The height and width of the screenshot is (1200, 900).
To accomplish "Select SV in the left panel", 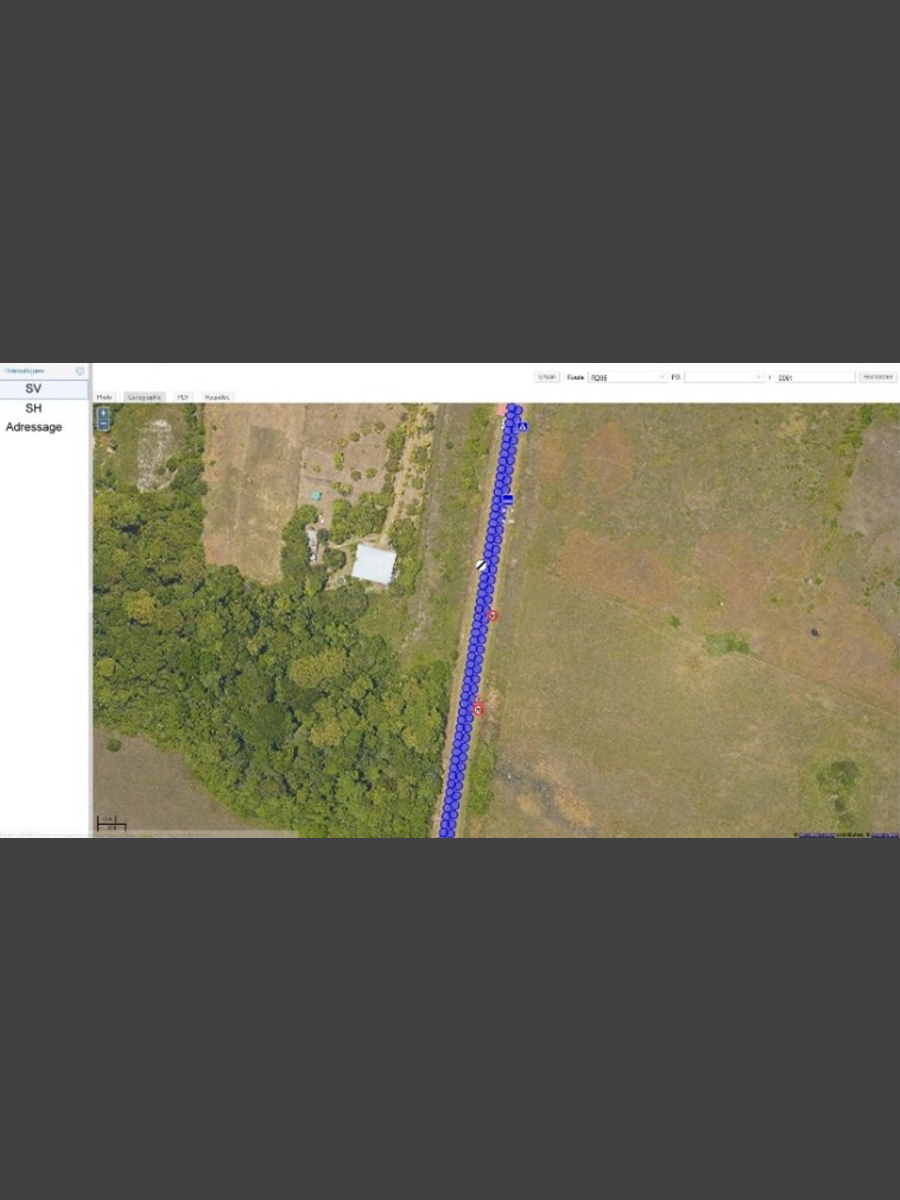I will coord(34,389).
